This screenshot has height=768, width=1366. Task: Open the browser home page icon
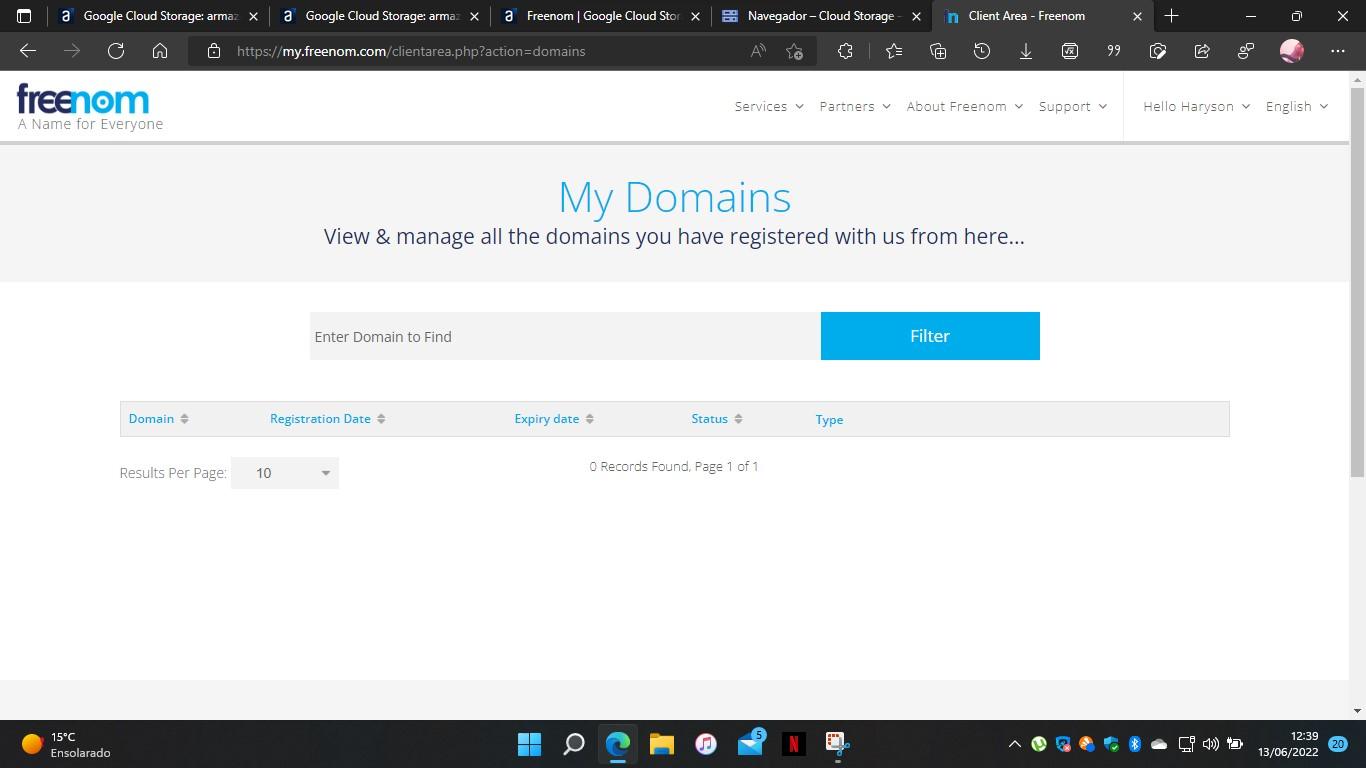point(160,51)
